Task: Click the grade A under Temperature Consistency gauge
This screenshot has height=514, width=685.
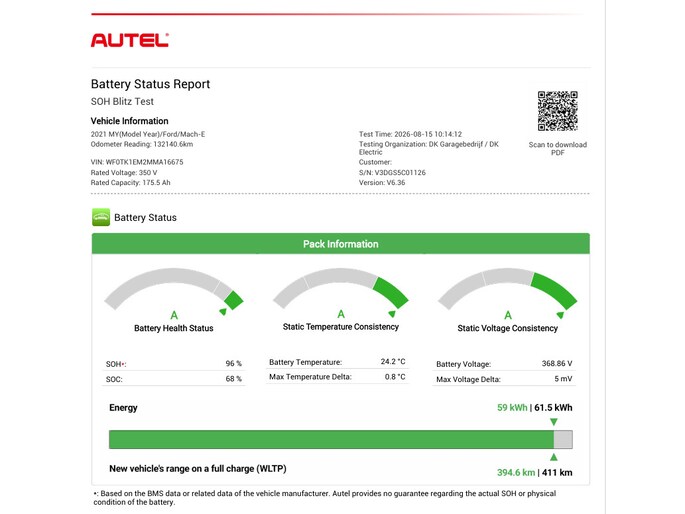Action: click(341, 314)
